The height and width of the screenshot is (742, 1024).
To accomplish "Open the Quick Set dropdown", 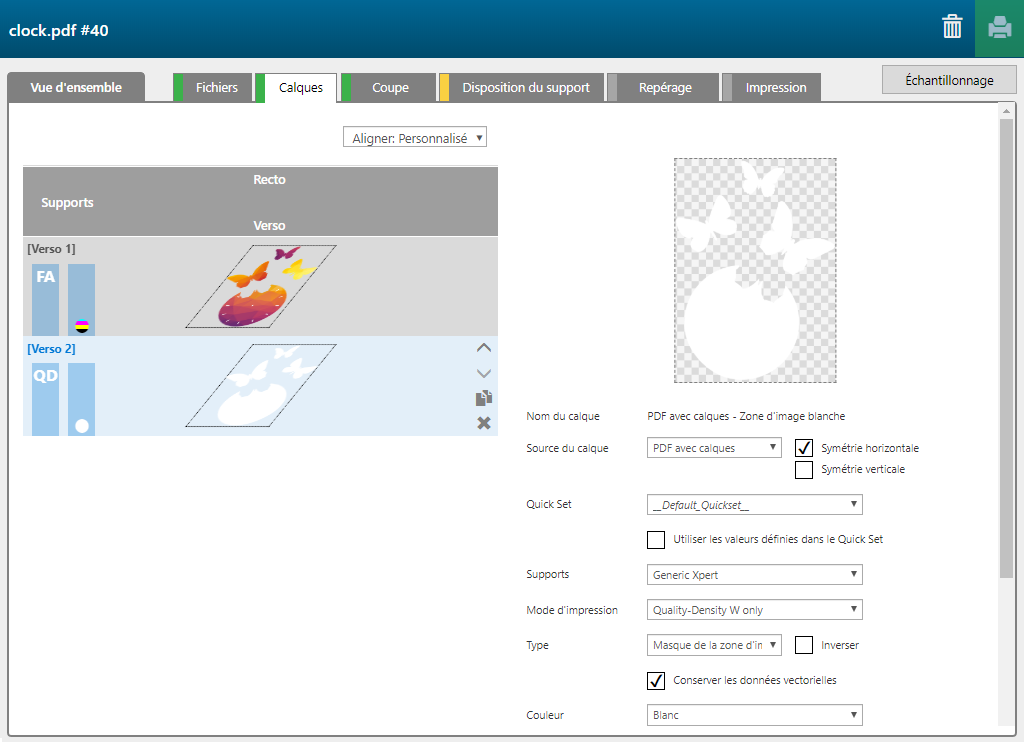I will pos(754,505).
